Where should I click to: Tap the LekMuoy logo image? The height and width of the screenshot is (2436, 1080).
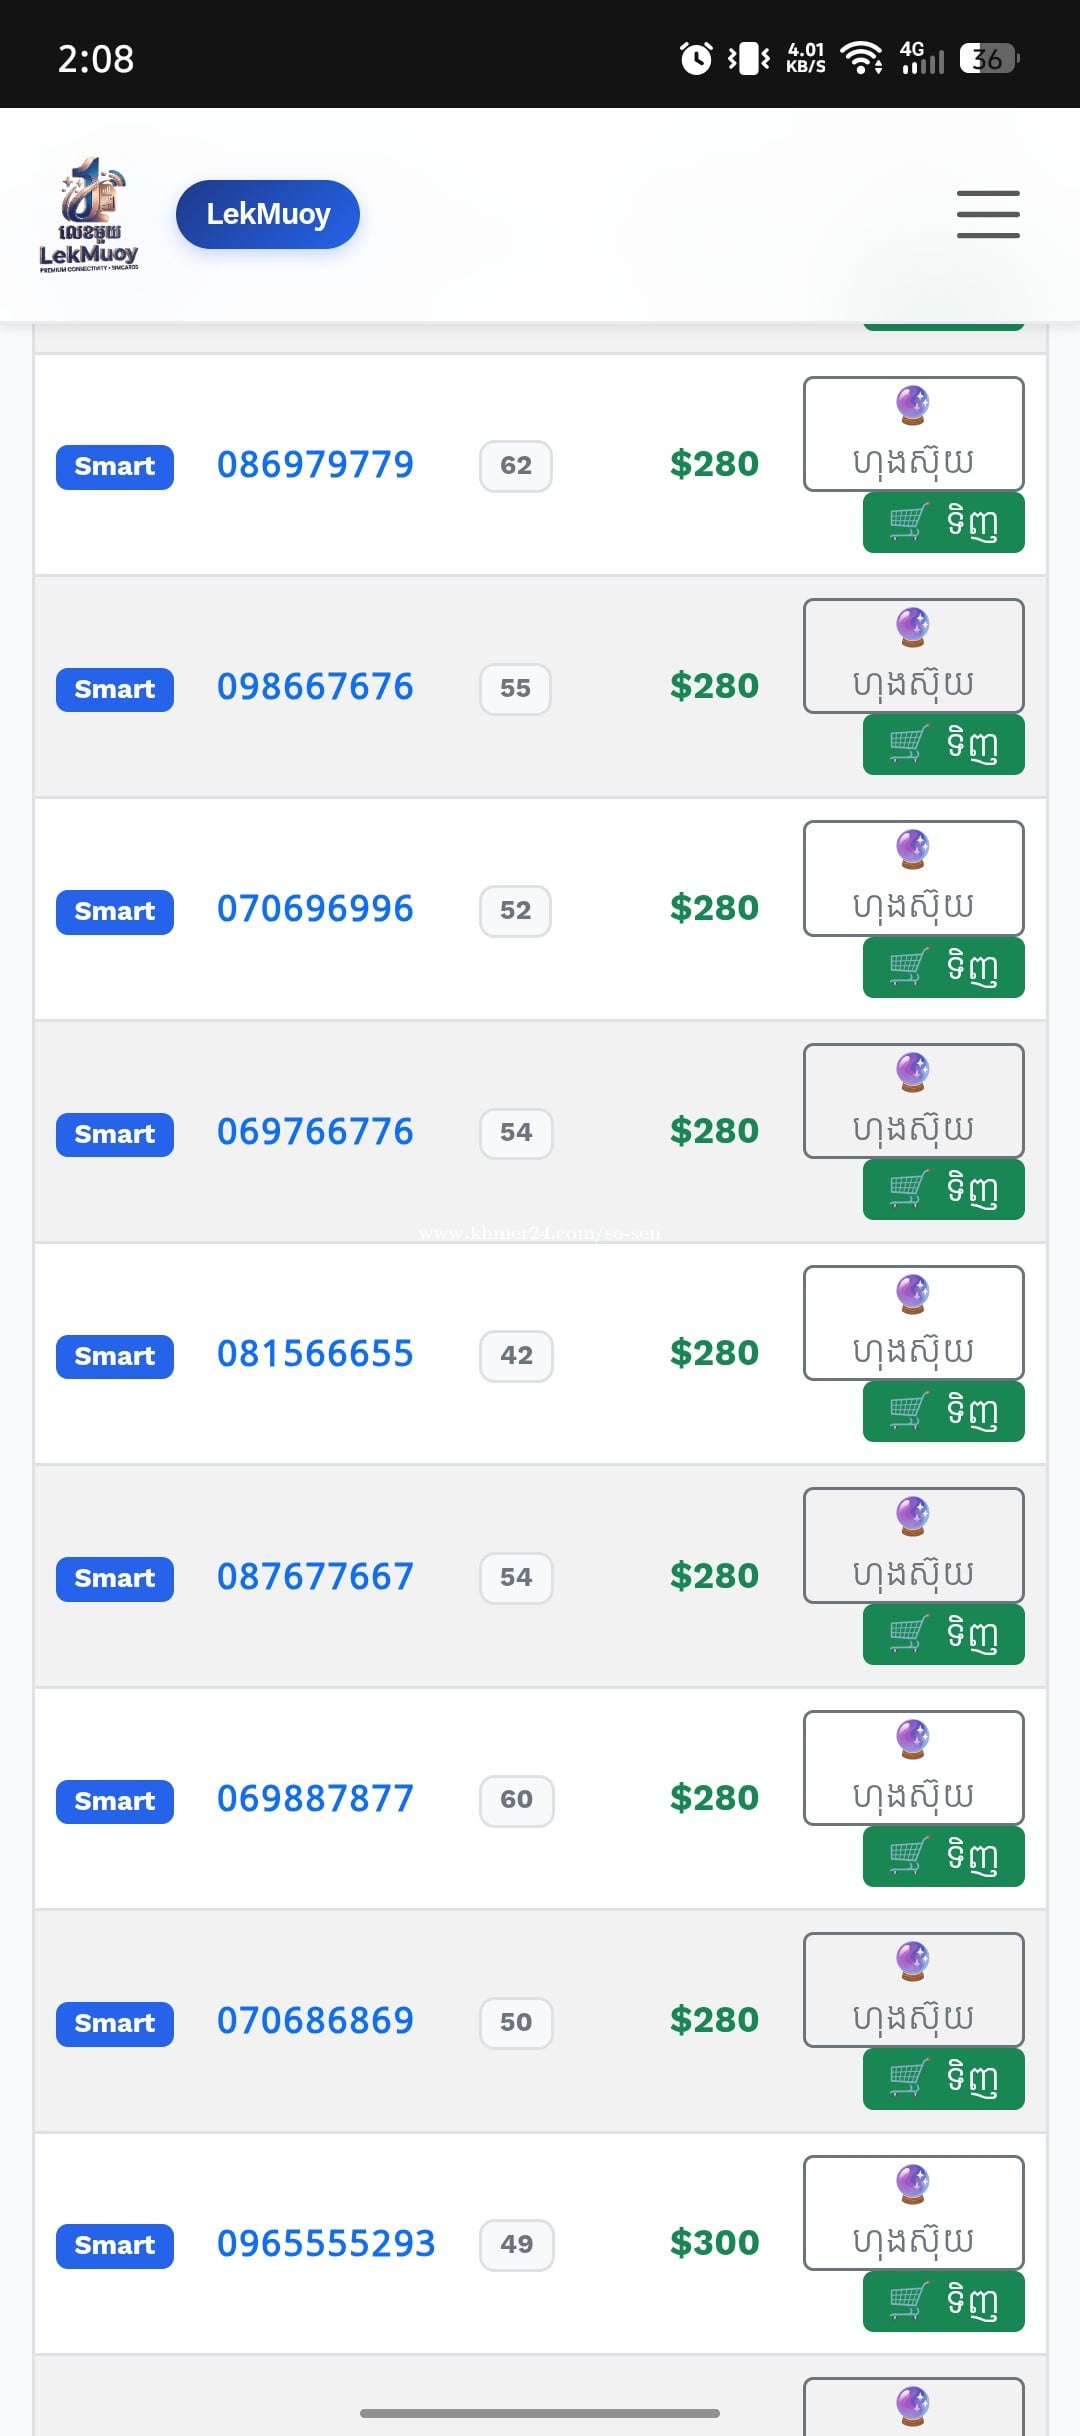tap(89, 215)
